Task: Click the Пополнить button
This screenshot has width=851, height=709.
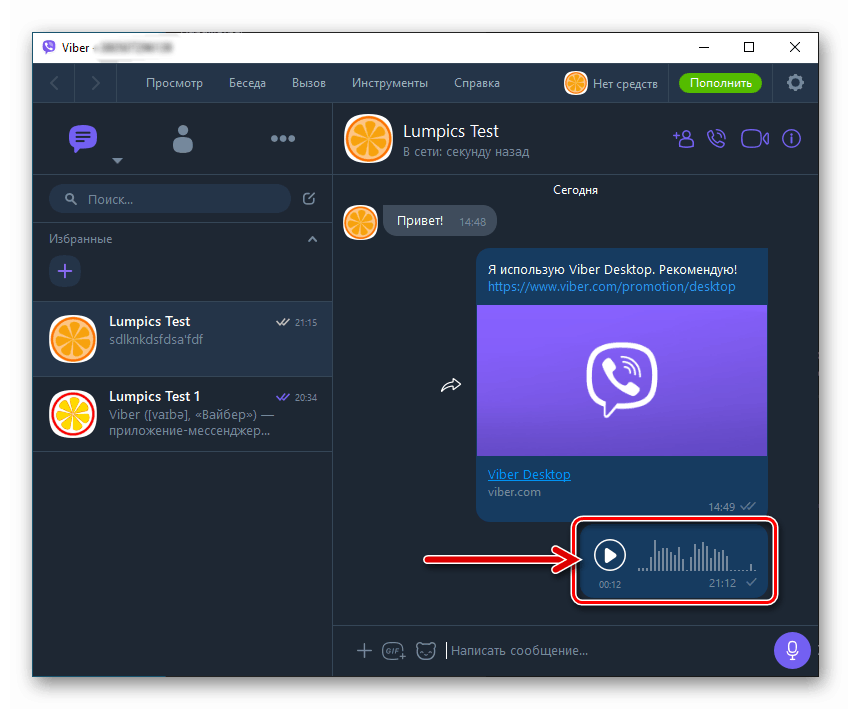Action: coord(720,83)
